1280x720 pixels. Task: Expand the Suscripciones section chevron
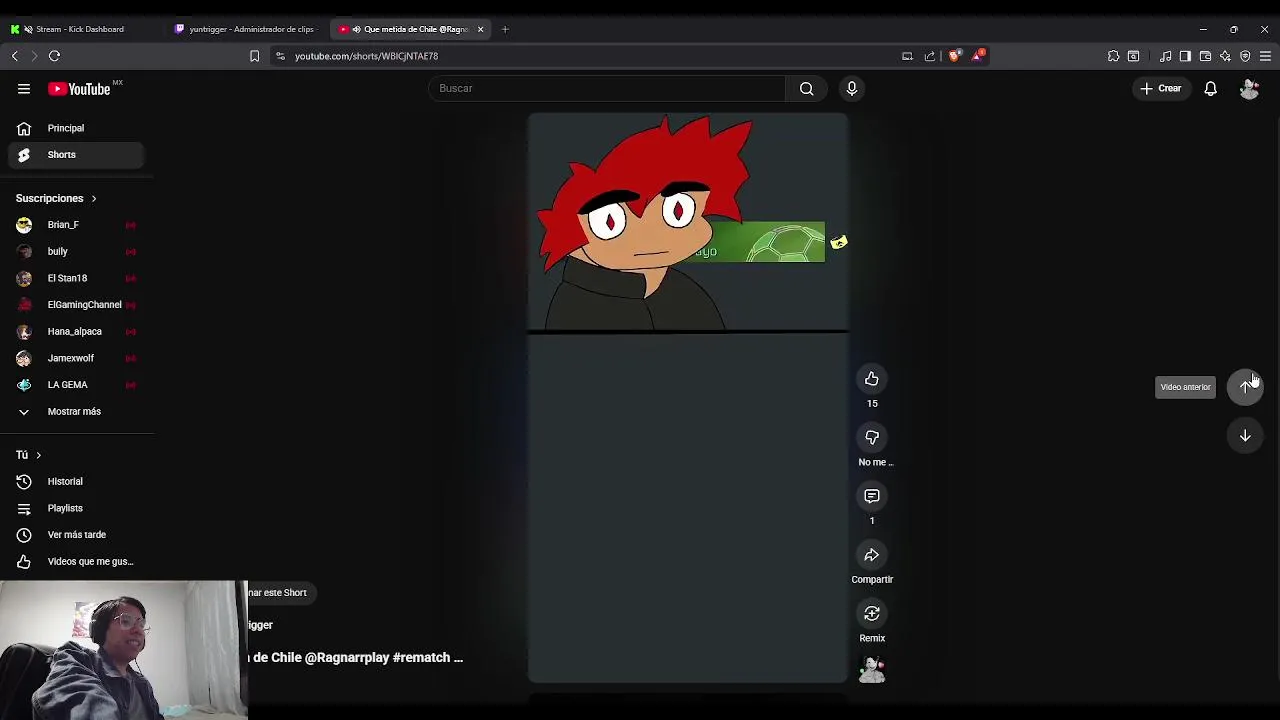pos(94,198)
